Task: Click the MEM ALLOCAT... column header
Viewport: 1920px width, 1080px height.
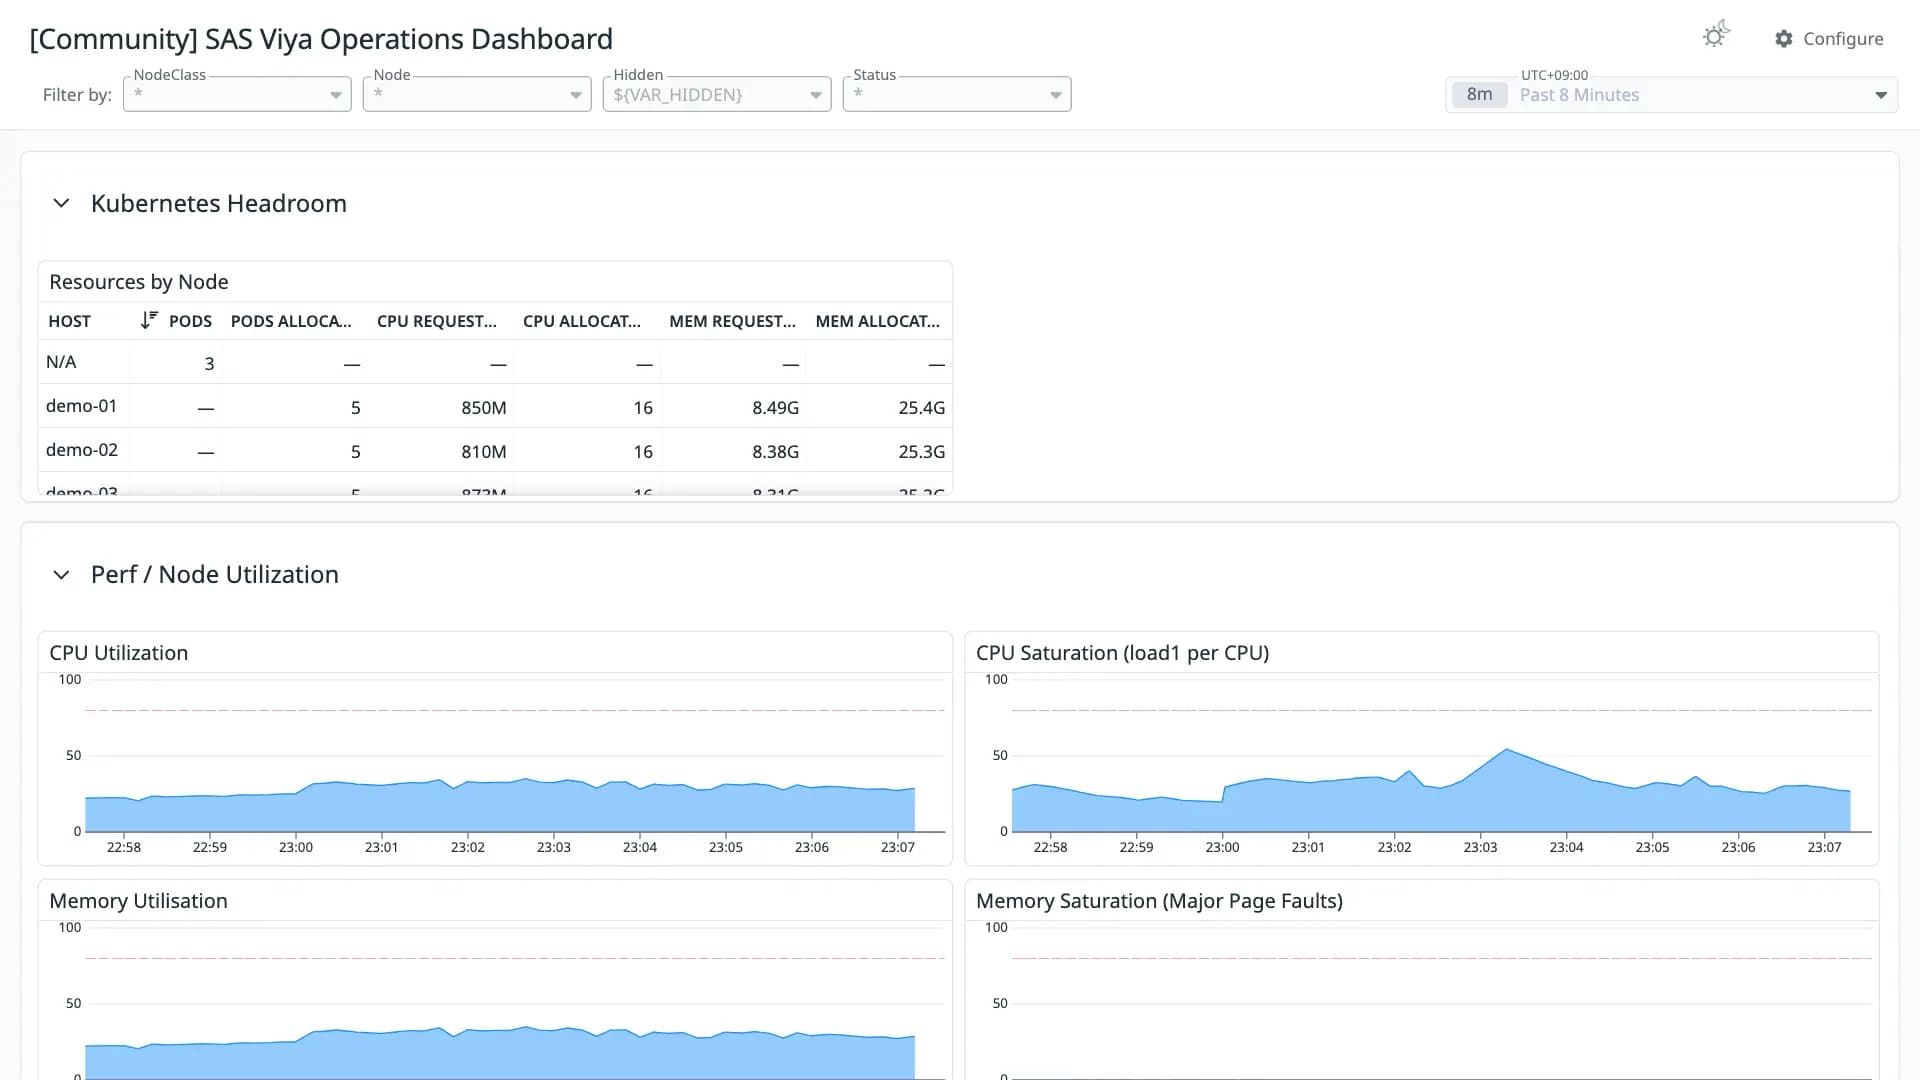Action: tap(878, 321)
